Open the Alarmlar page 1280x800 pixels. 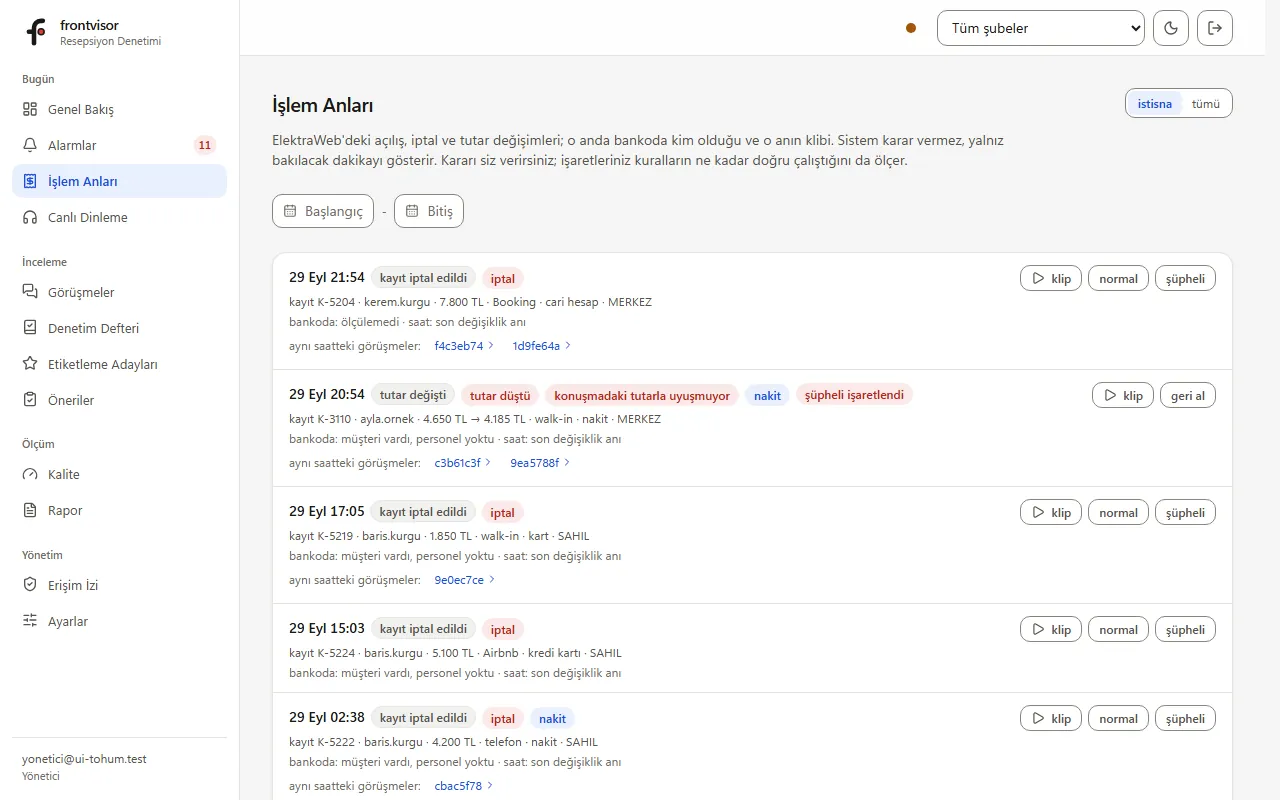point(119,145)
